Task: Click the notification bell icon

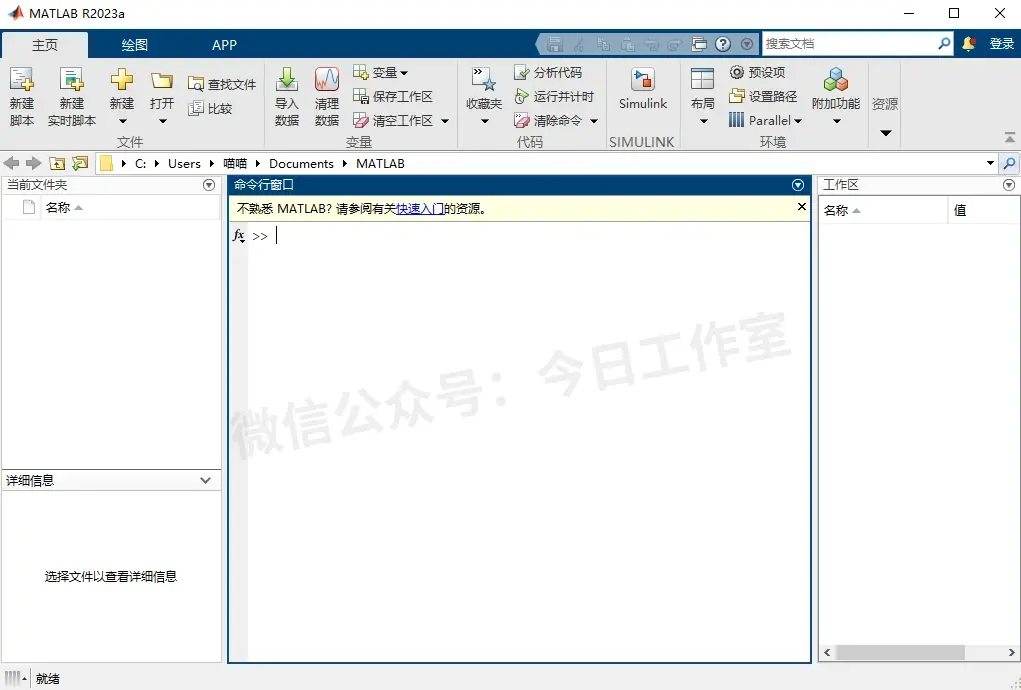Action: coord(969,44)
